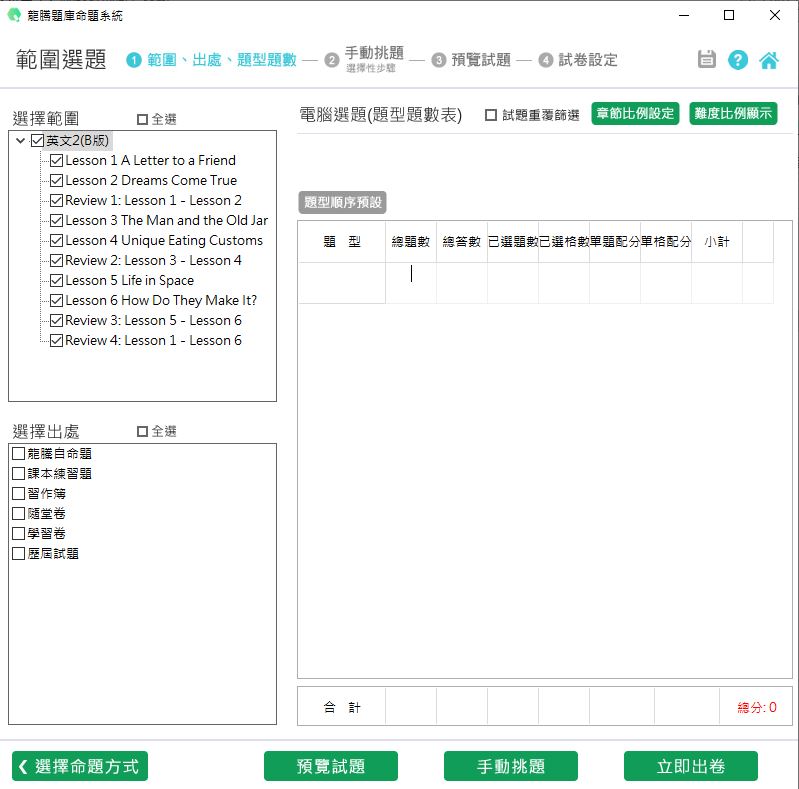Image resolution: width=799 pixels, height=789 pixels.
Task: Uncheck Lesson 5 Life in Space
Action: 57,280
